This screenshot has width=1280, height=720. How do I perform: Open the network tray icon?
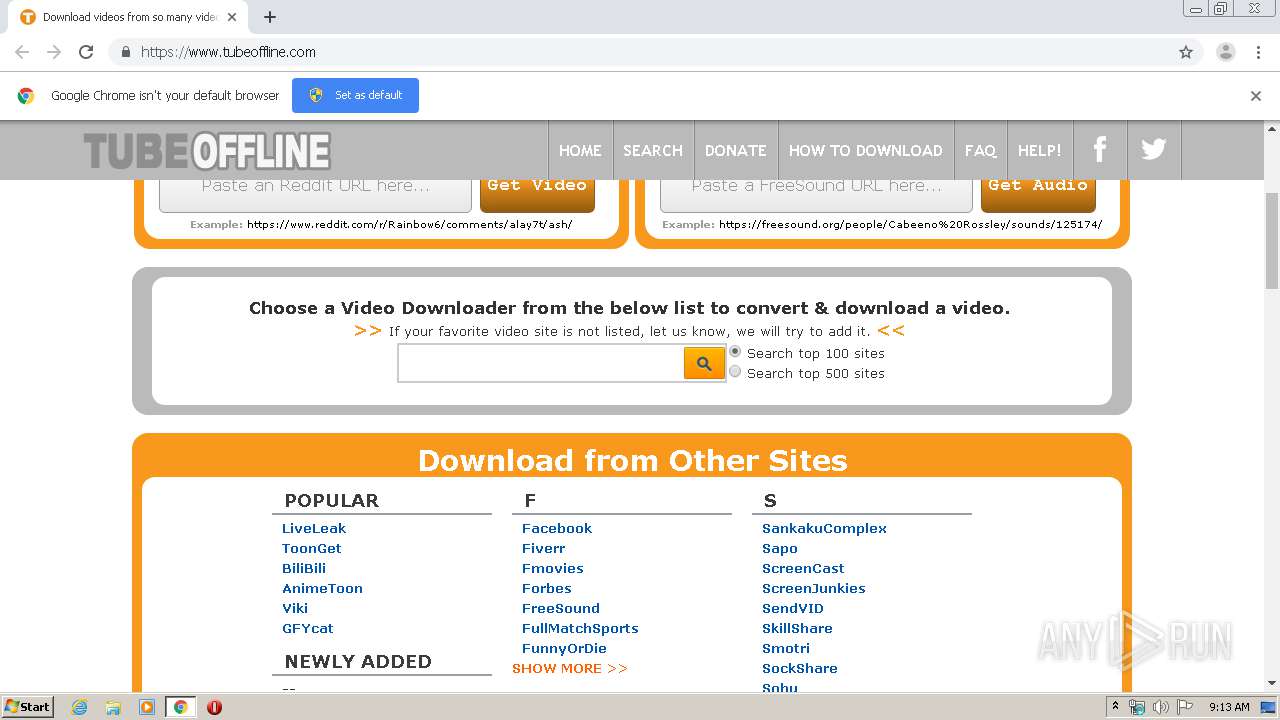point(1137,707)
